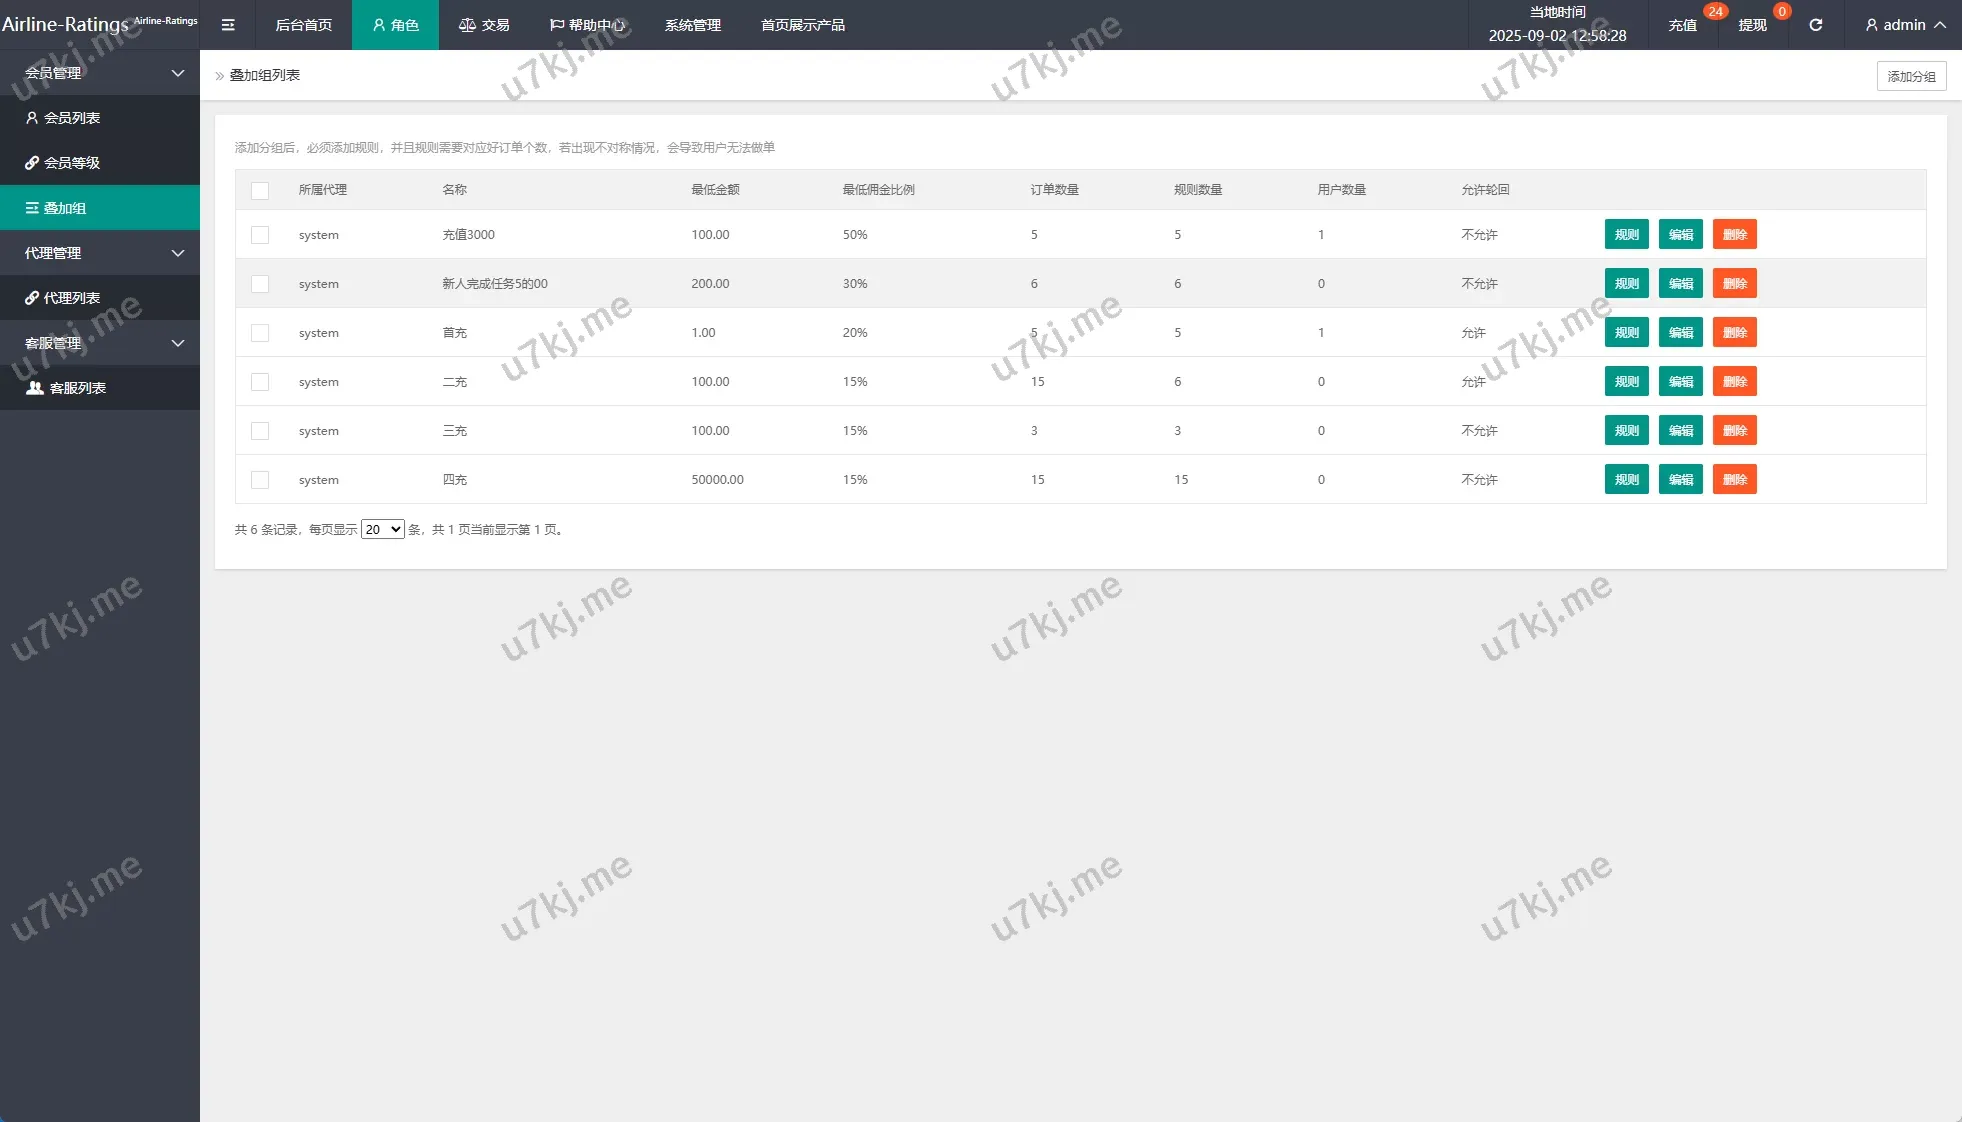This screenshot has width=1962, height=1122.
Task: Switch to the 系统管理 top tab
Action: click(x=692, y=25)
